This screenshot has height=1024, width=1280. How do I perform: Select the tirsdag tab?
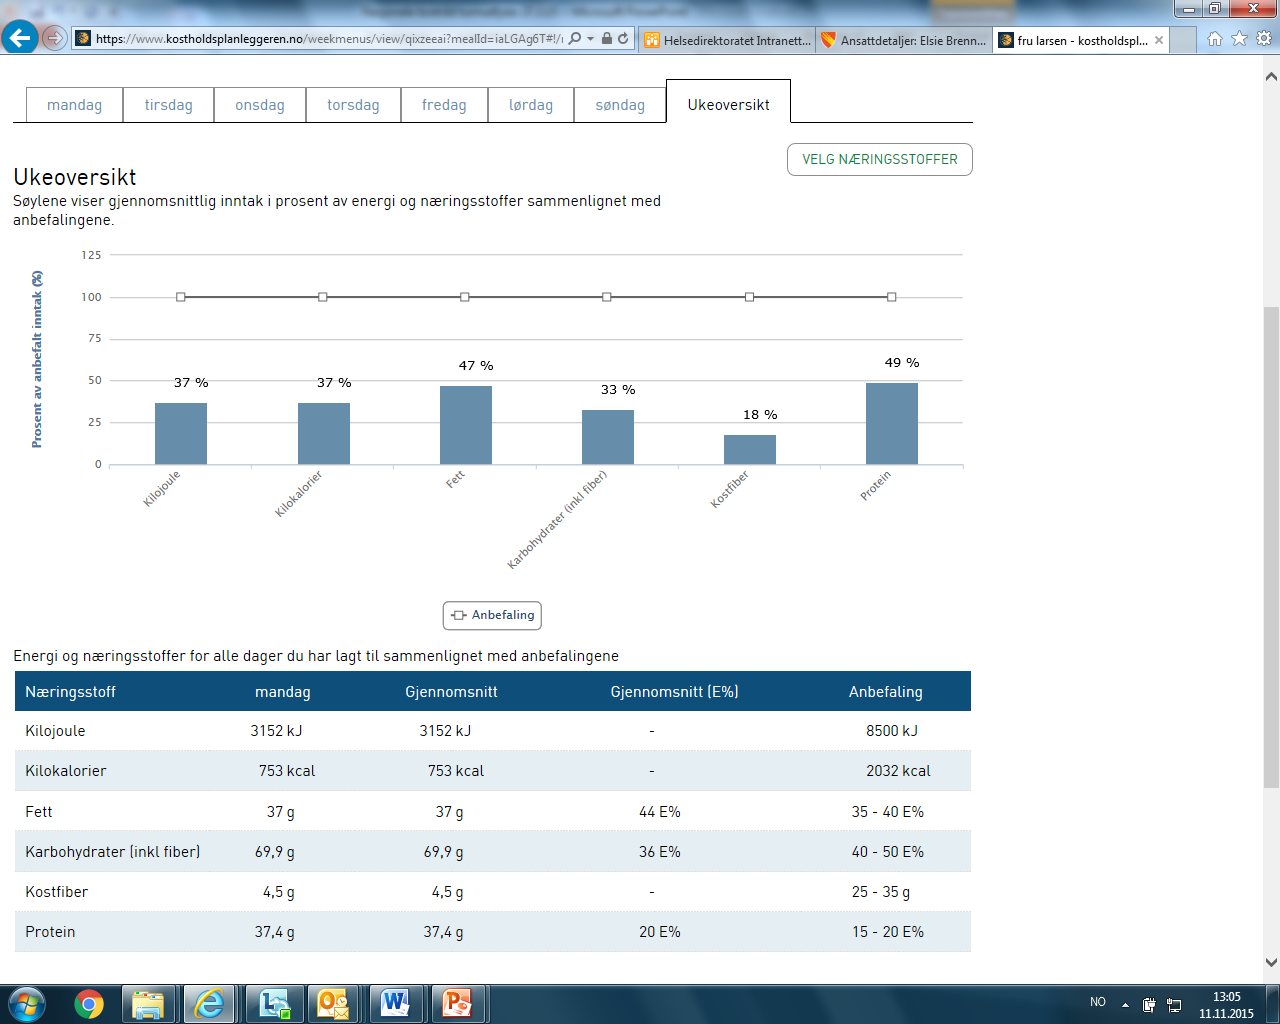pos(168,105)
